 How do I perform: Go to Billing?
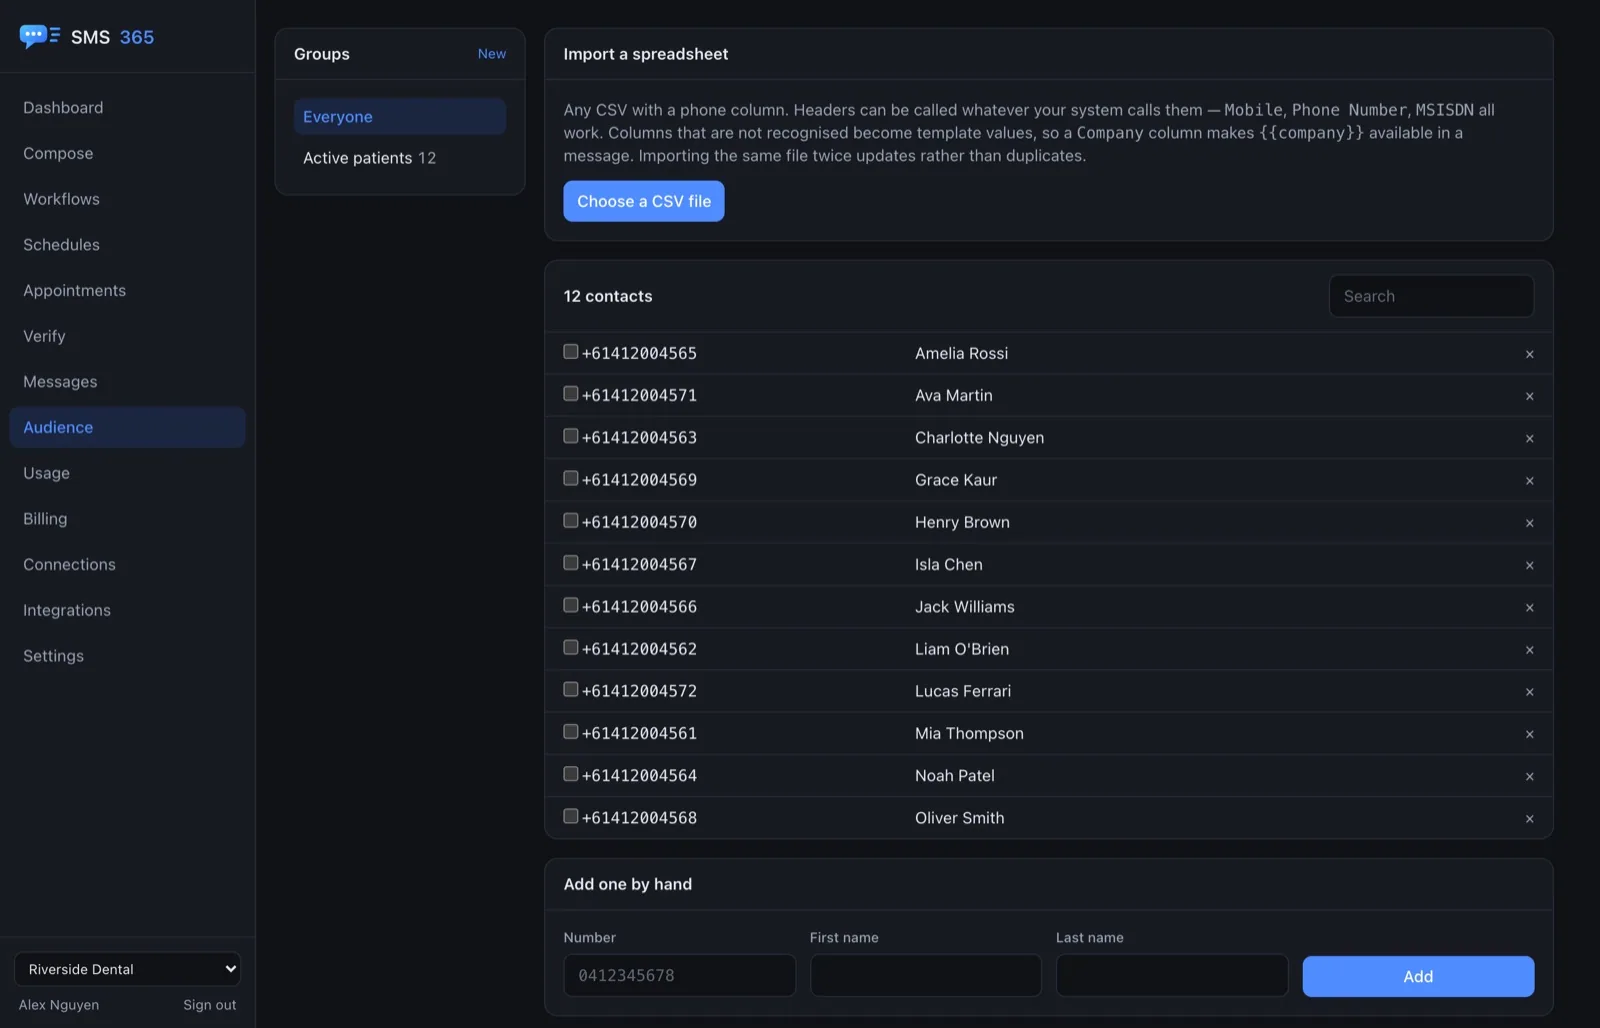tap(127, 518)
